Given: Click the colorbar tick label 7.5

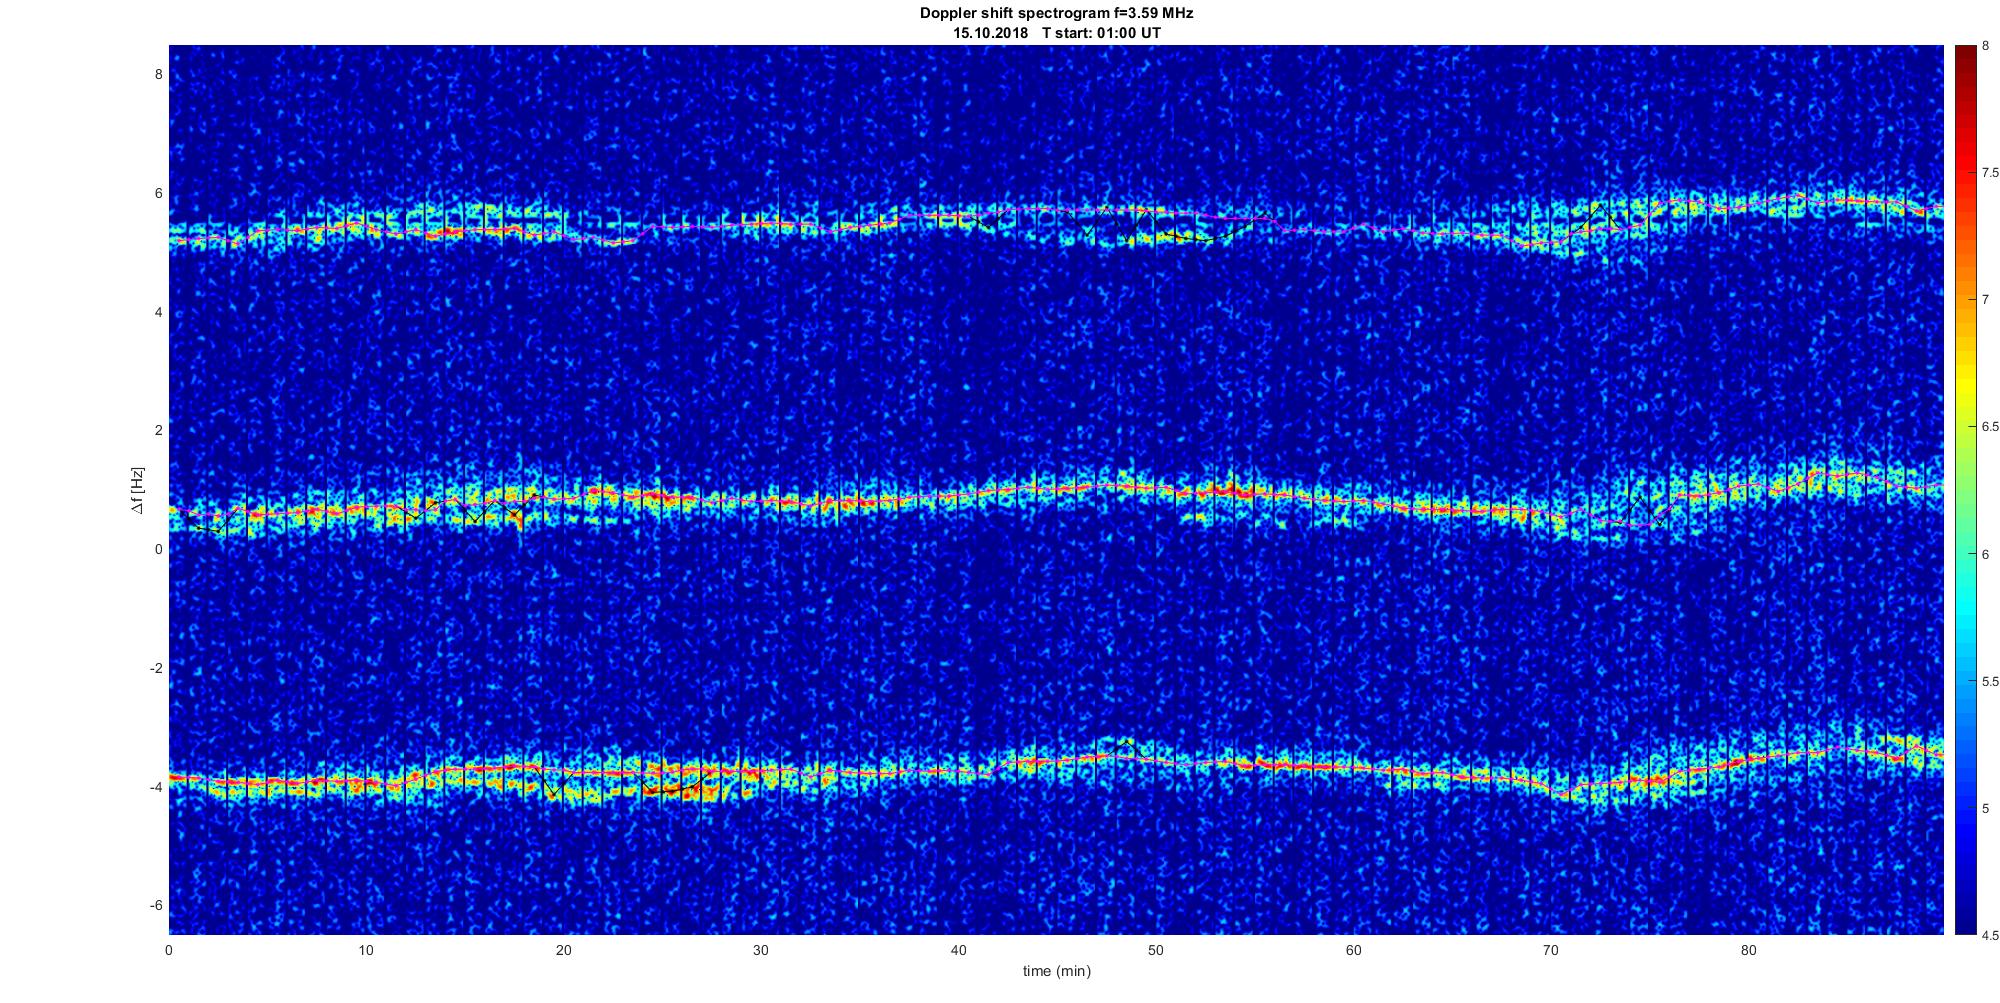Looking at the screenshot, I should [1991, 173].
